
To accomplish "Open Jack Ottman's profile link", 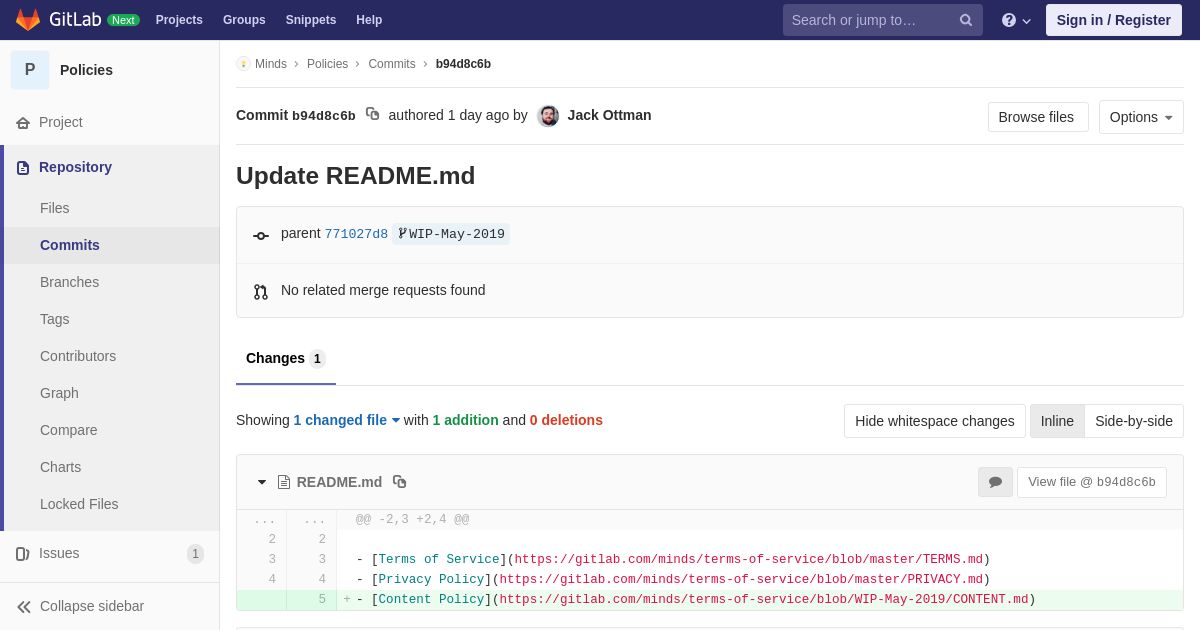I will 609,115.
